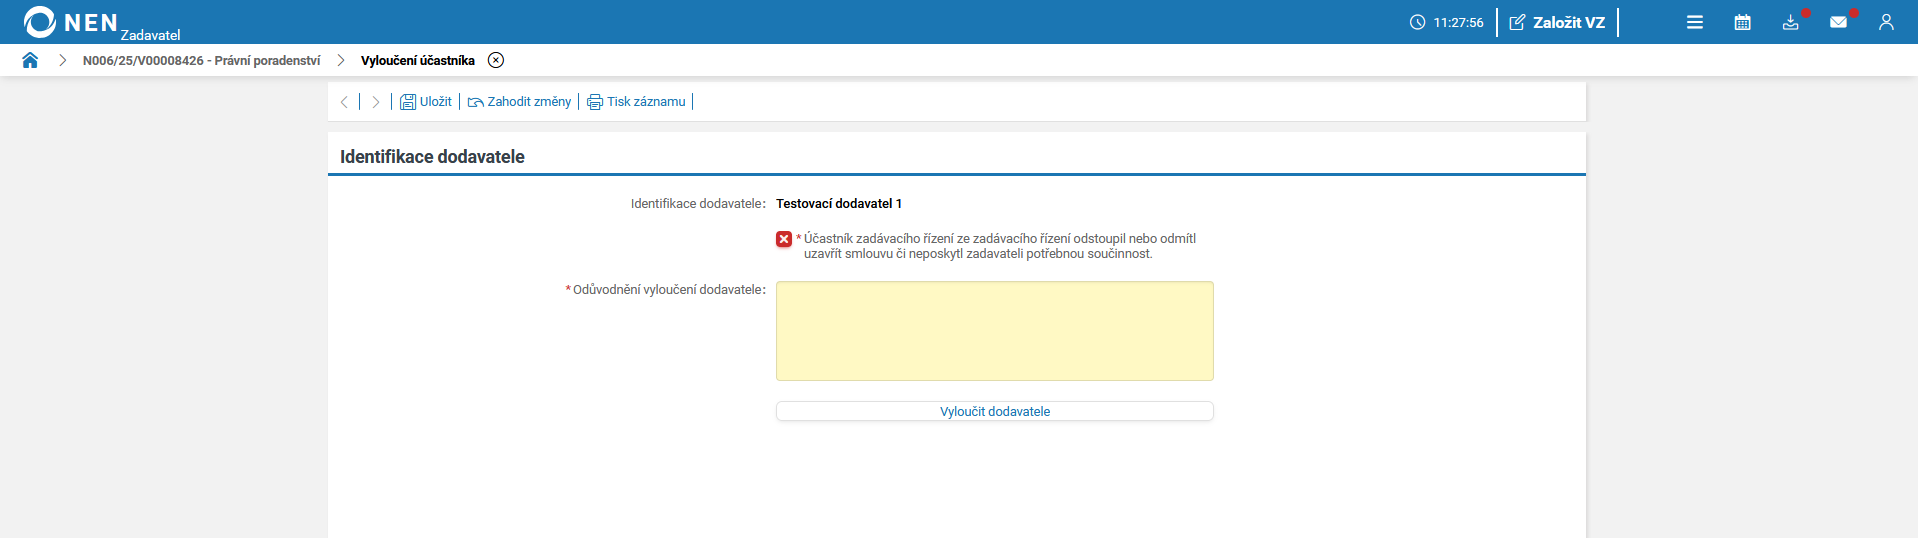Select Vyloučení účastníka breadcrumb
Viewport: 1918px width, 538px height.
tap(418, 61)
